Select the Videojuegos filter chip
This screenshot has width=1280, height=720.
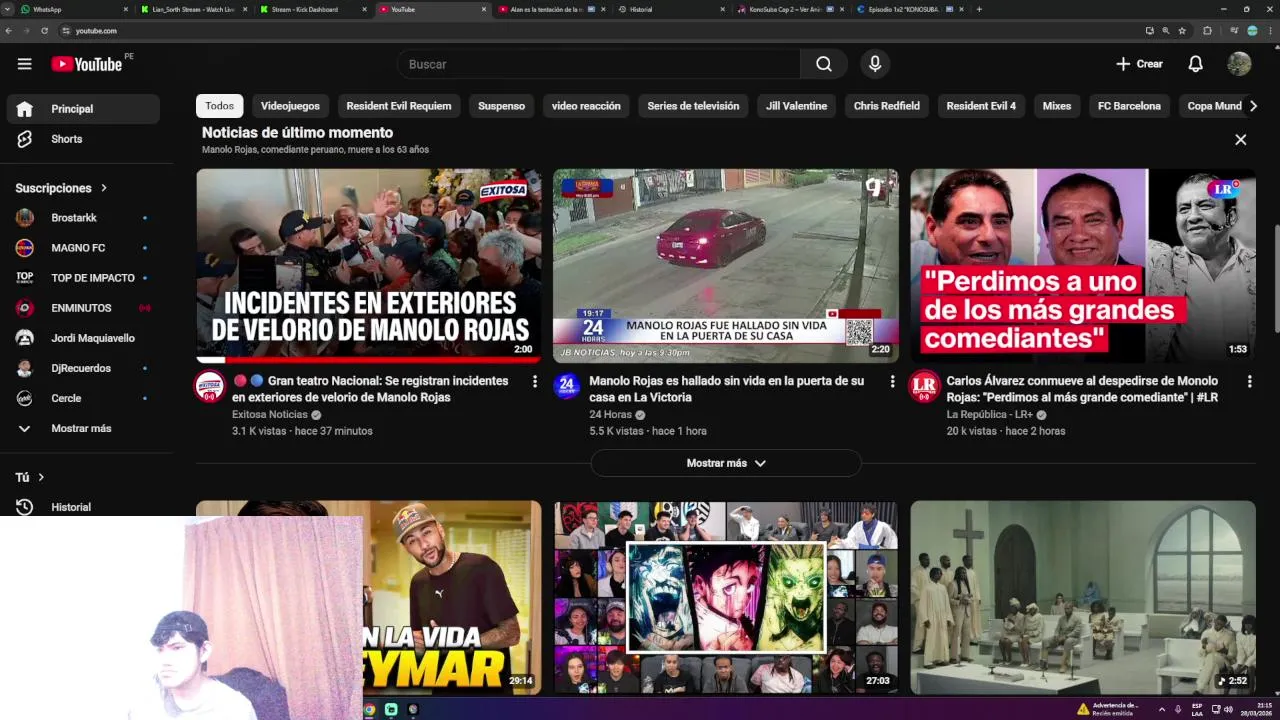[x=290, y=106]
